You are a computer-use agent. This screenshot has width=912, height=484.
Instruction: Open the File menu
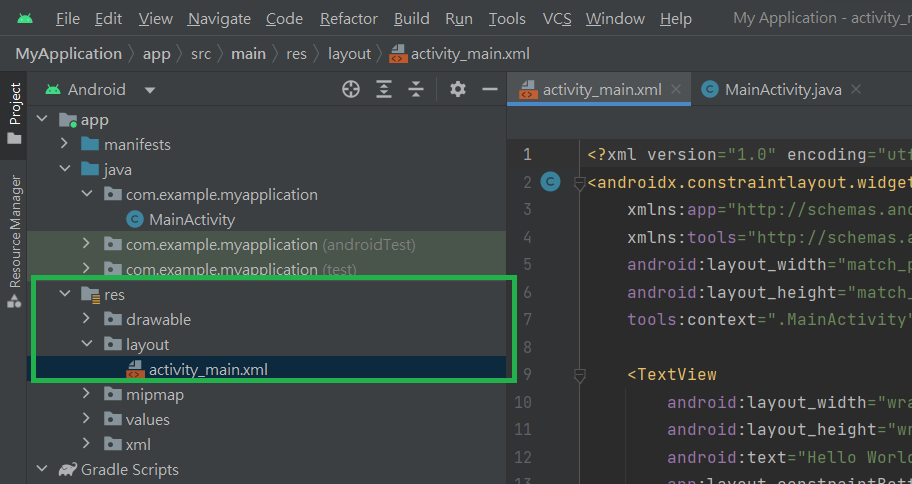click(x=68, y=19)
